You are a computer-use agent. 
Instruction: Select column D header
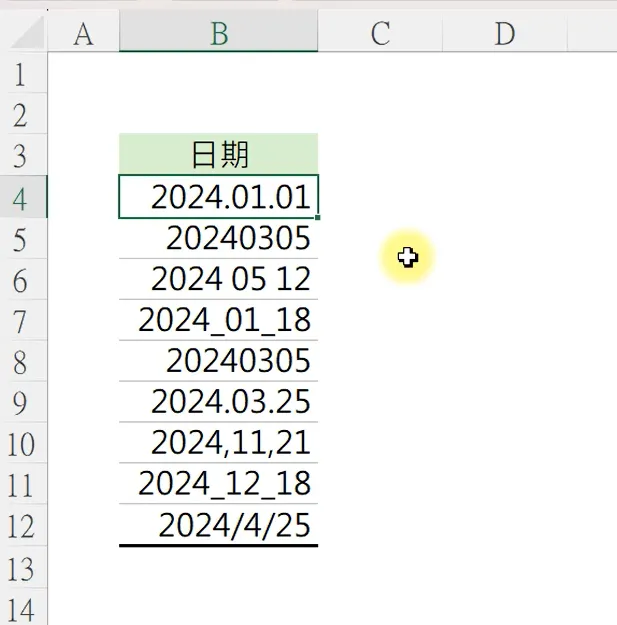point(504,34)
